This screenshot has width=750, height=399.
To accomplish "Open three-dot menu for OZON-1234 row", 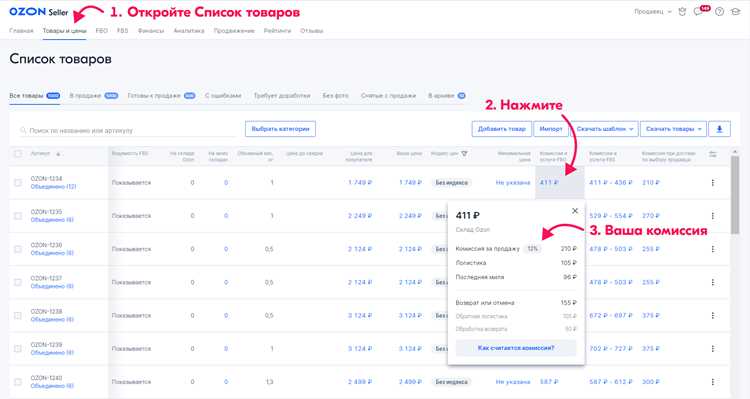I will [713, 182].
